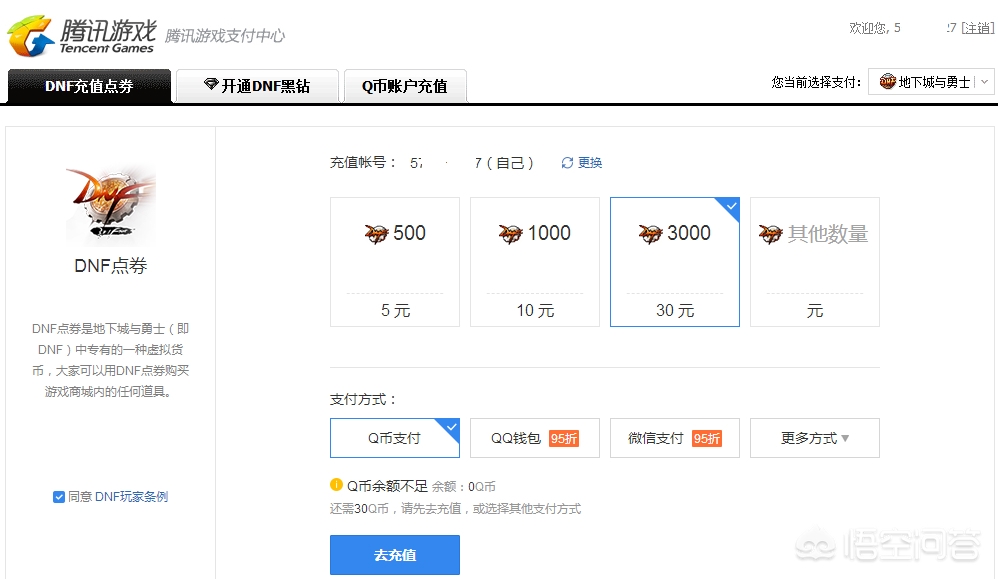
Task: Toggle the 同意 DNF玩家条例 checkbox
Action: pyautogui.click(x=59, y=497)
